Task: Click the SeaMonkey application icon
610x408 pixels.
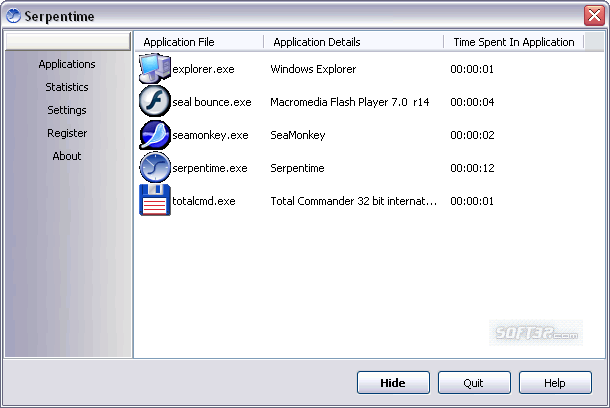Action: coord(155,135)
